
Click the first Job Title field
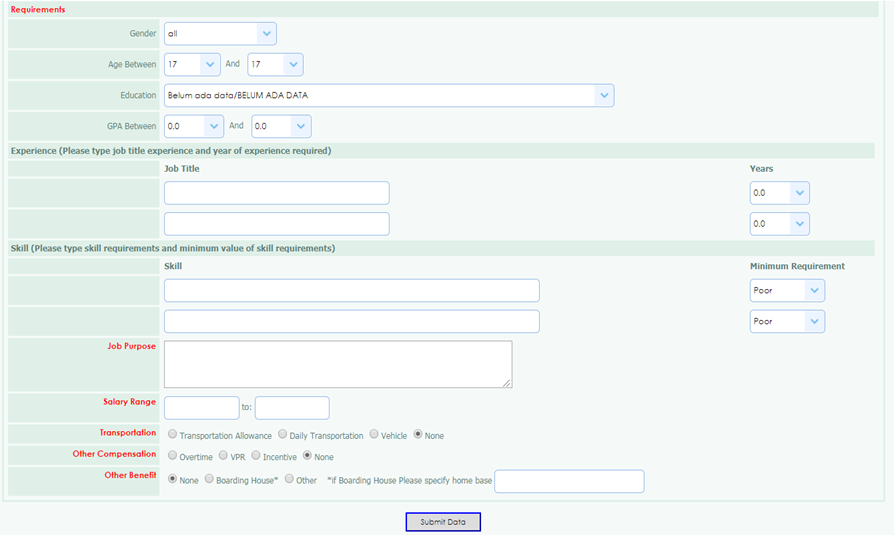pyautogui.click(x=276, y=193)
